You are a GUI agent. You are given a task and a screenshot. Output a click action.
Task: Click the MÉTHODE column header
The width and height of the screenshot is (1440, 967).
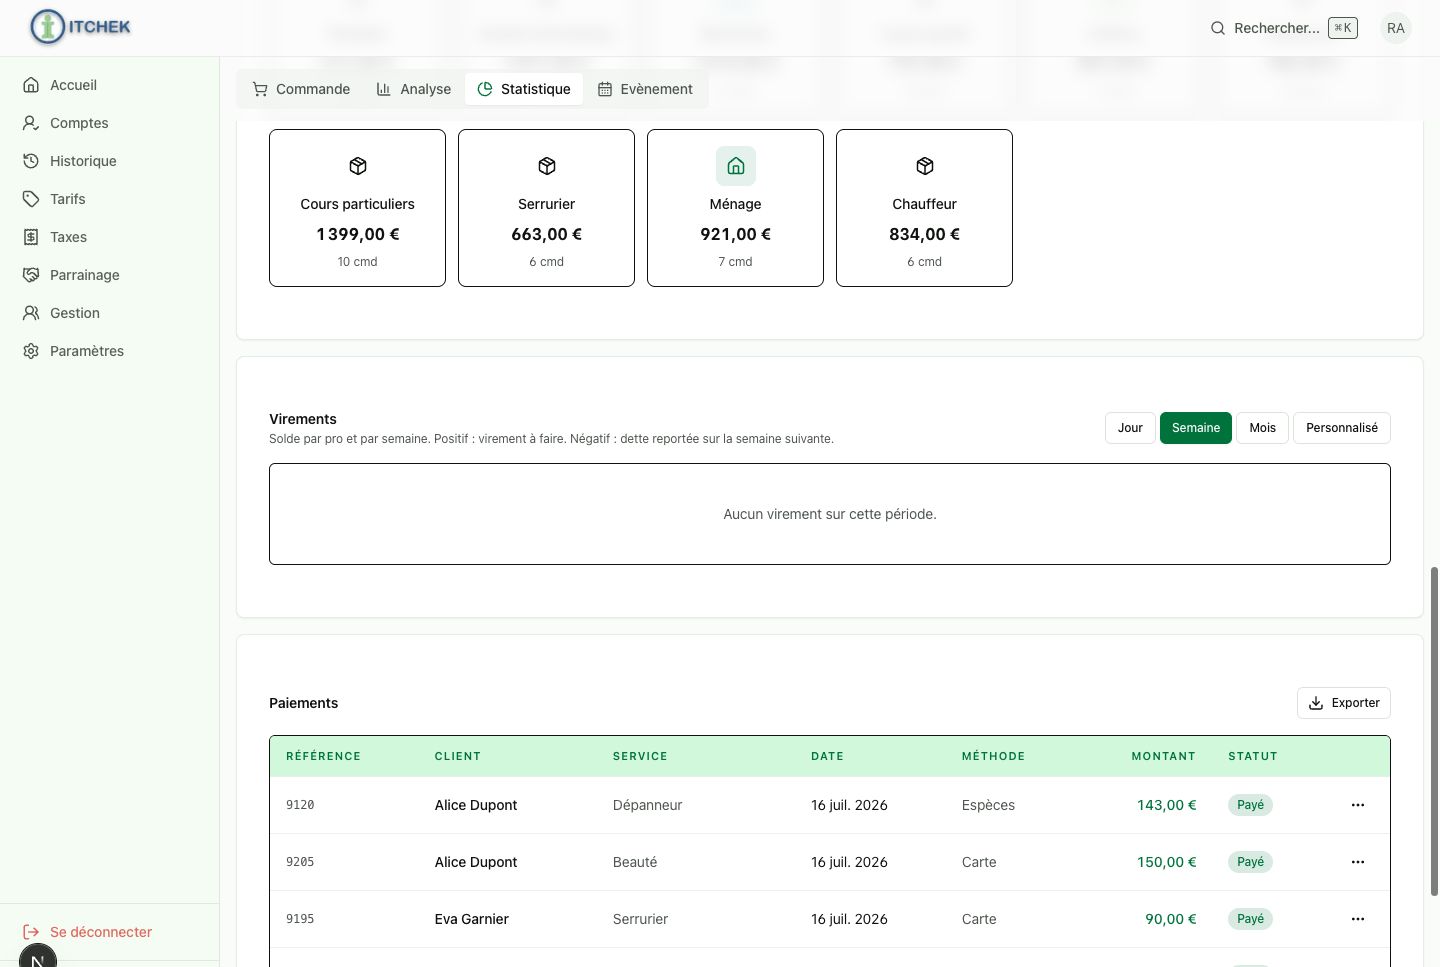point(993,756)
